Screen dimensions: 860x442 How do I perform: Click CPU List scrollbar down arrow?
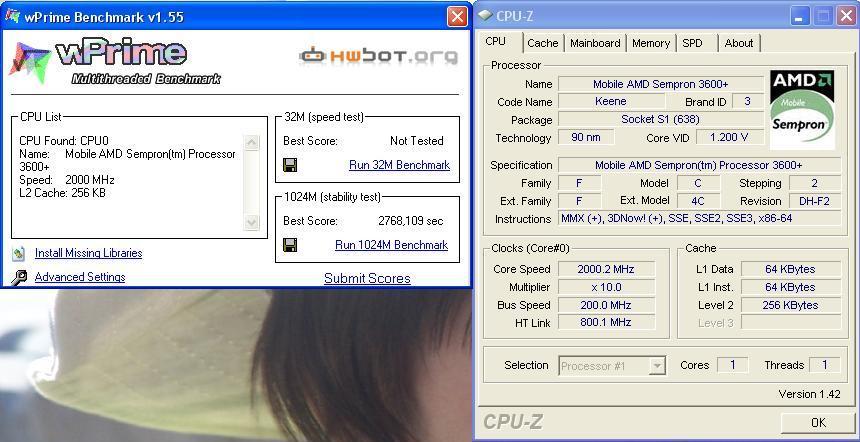[251, 222]
